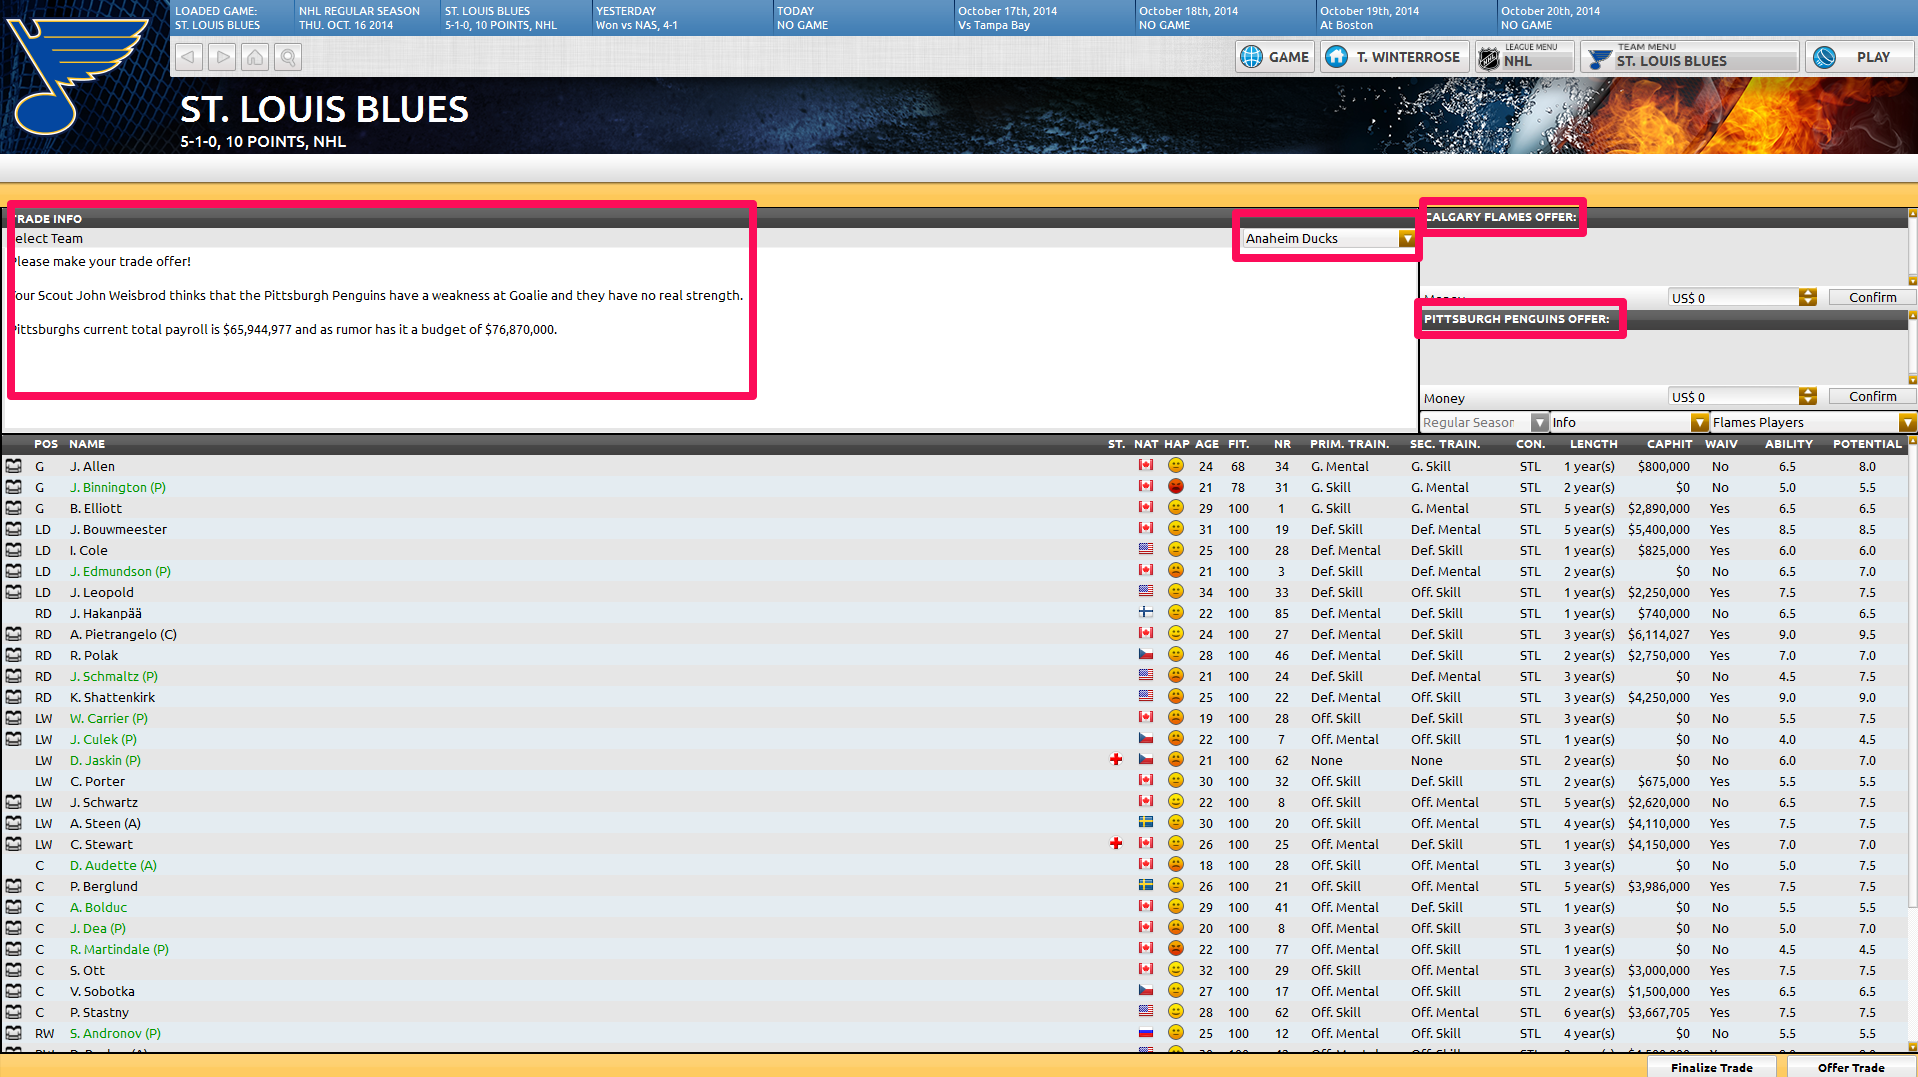
Task: Click the St. Louis Blues logo
Action: (78, 76)
